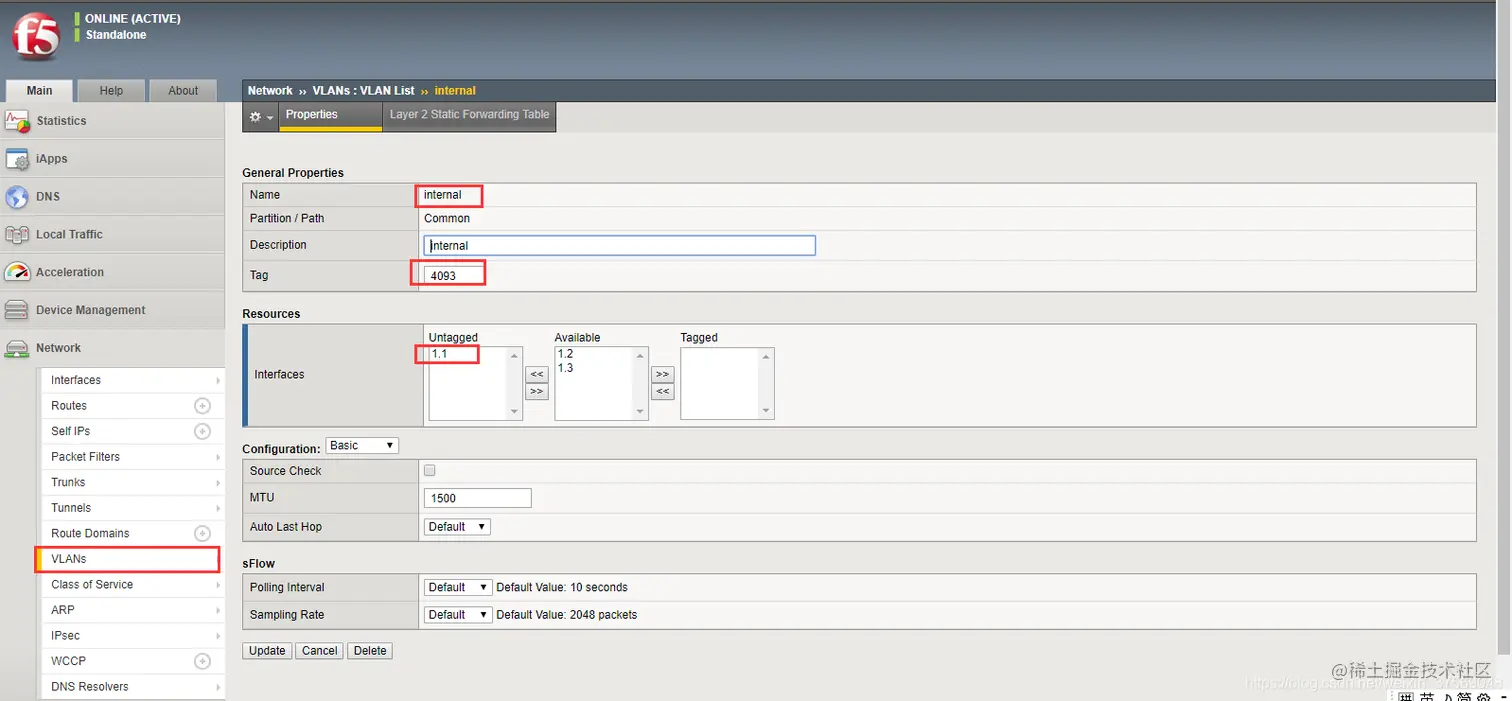Screen dimensions: 1512x701
Task: Click Tagged list scrollbar up arrow
Action: (x=767, y=355)
